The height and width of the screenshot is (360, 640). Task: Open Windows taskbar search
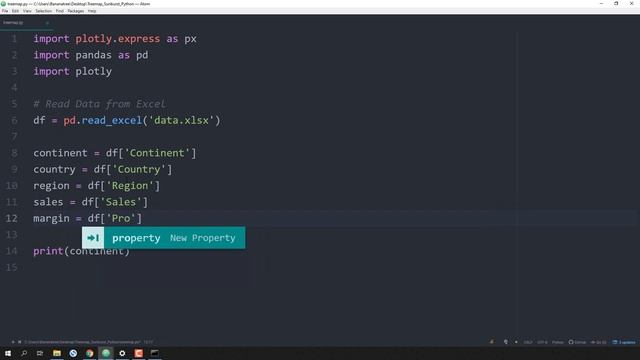[24, 353]
